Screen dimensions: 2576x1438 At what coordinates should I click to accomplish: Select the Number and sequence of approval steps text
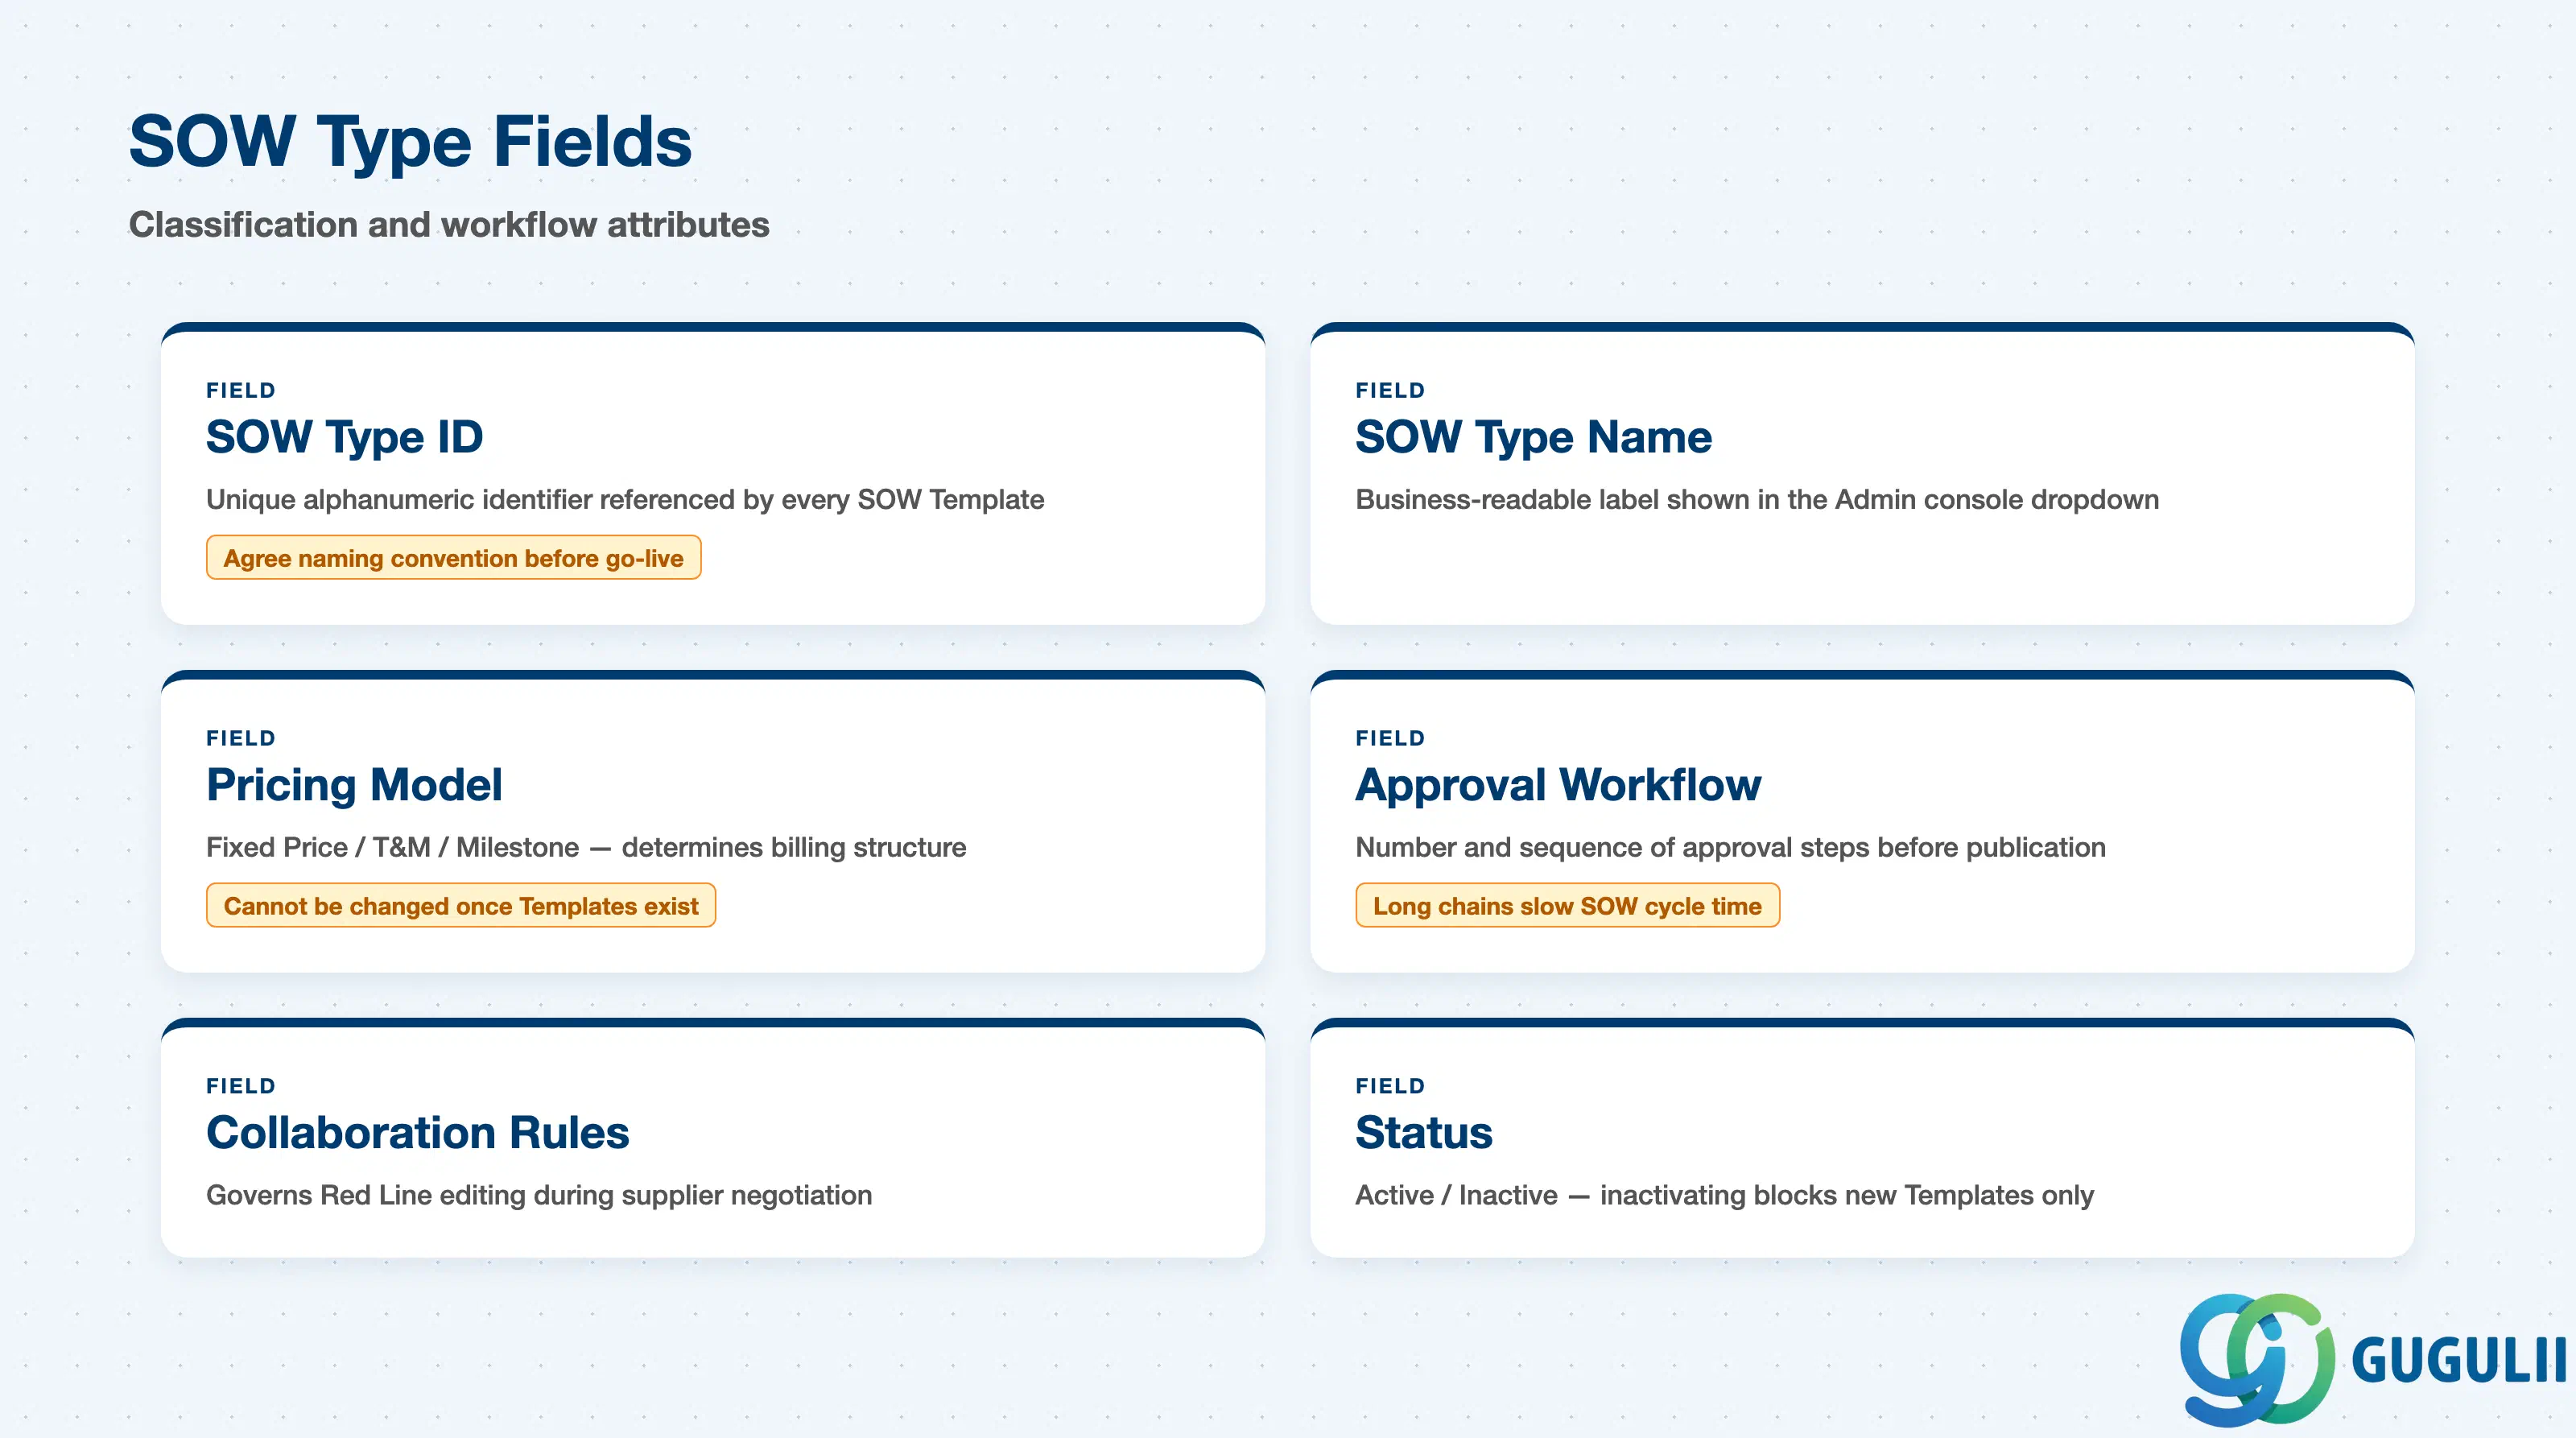pyautogui.click(x=1730, y=847)
